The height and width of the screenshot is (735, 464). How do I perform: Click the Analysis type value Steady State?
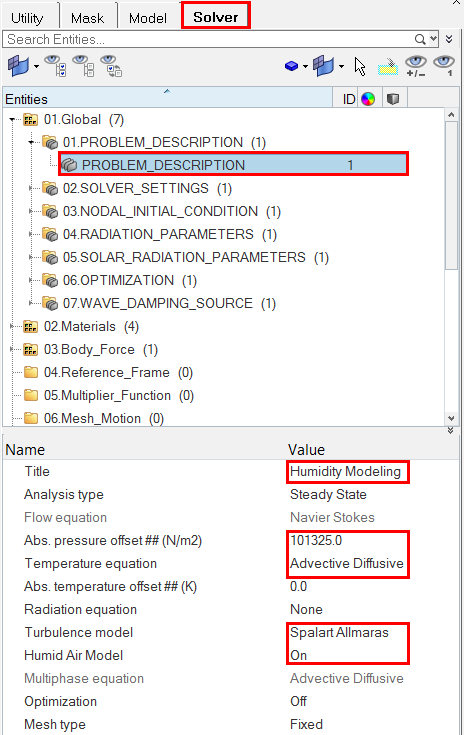(x=328, y=494)
